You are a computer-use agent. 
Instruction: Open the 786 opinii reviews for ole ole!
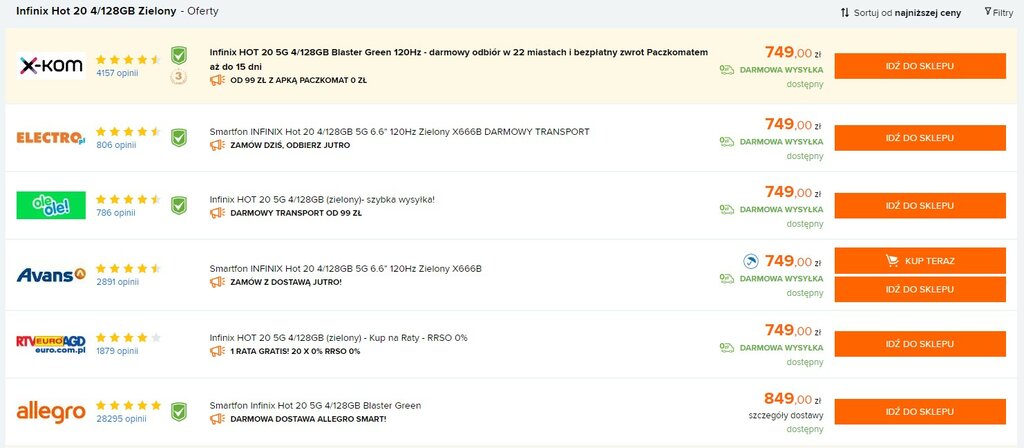pyautogui.click(x=116, y=213)
